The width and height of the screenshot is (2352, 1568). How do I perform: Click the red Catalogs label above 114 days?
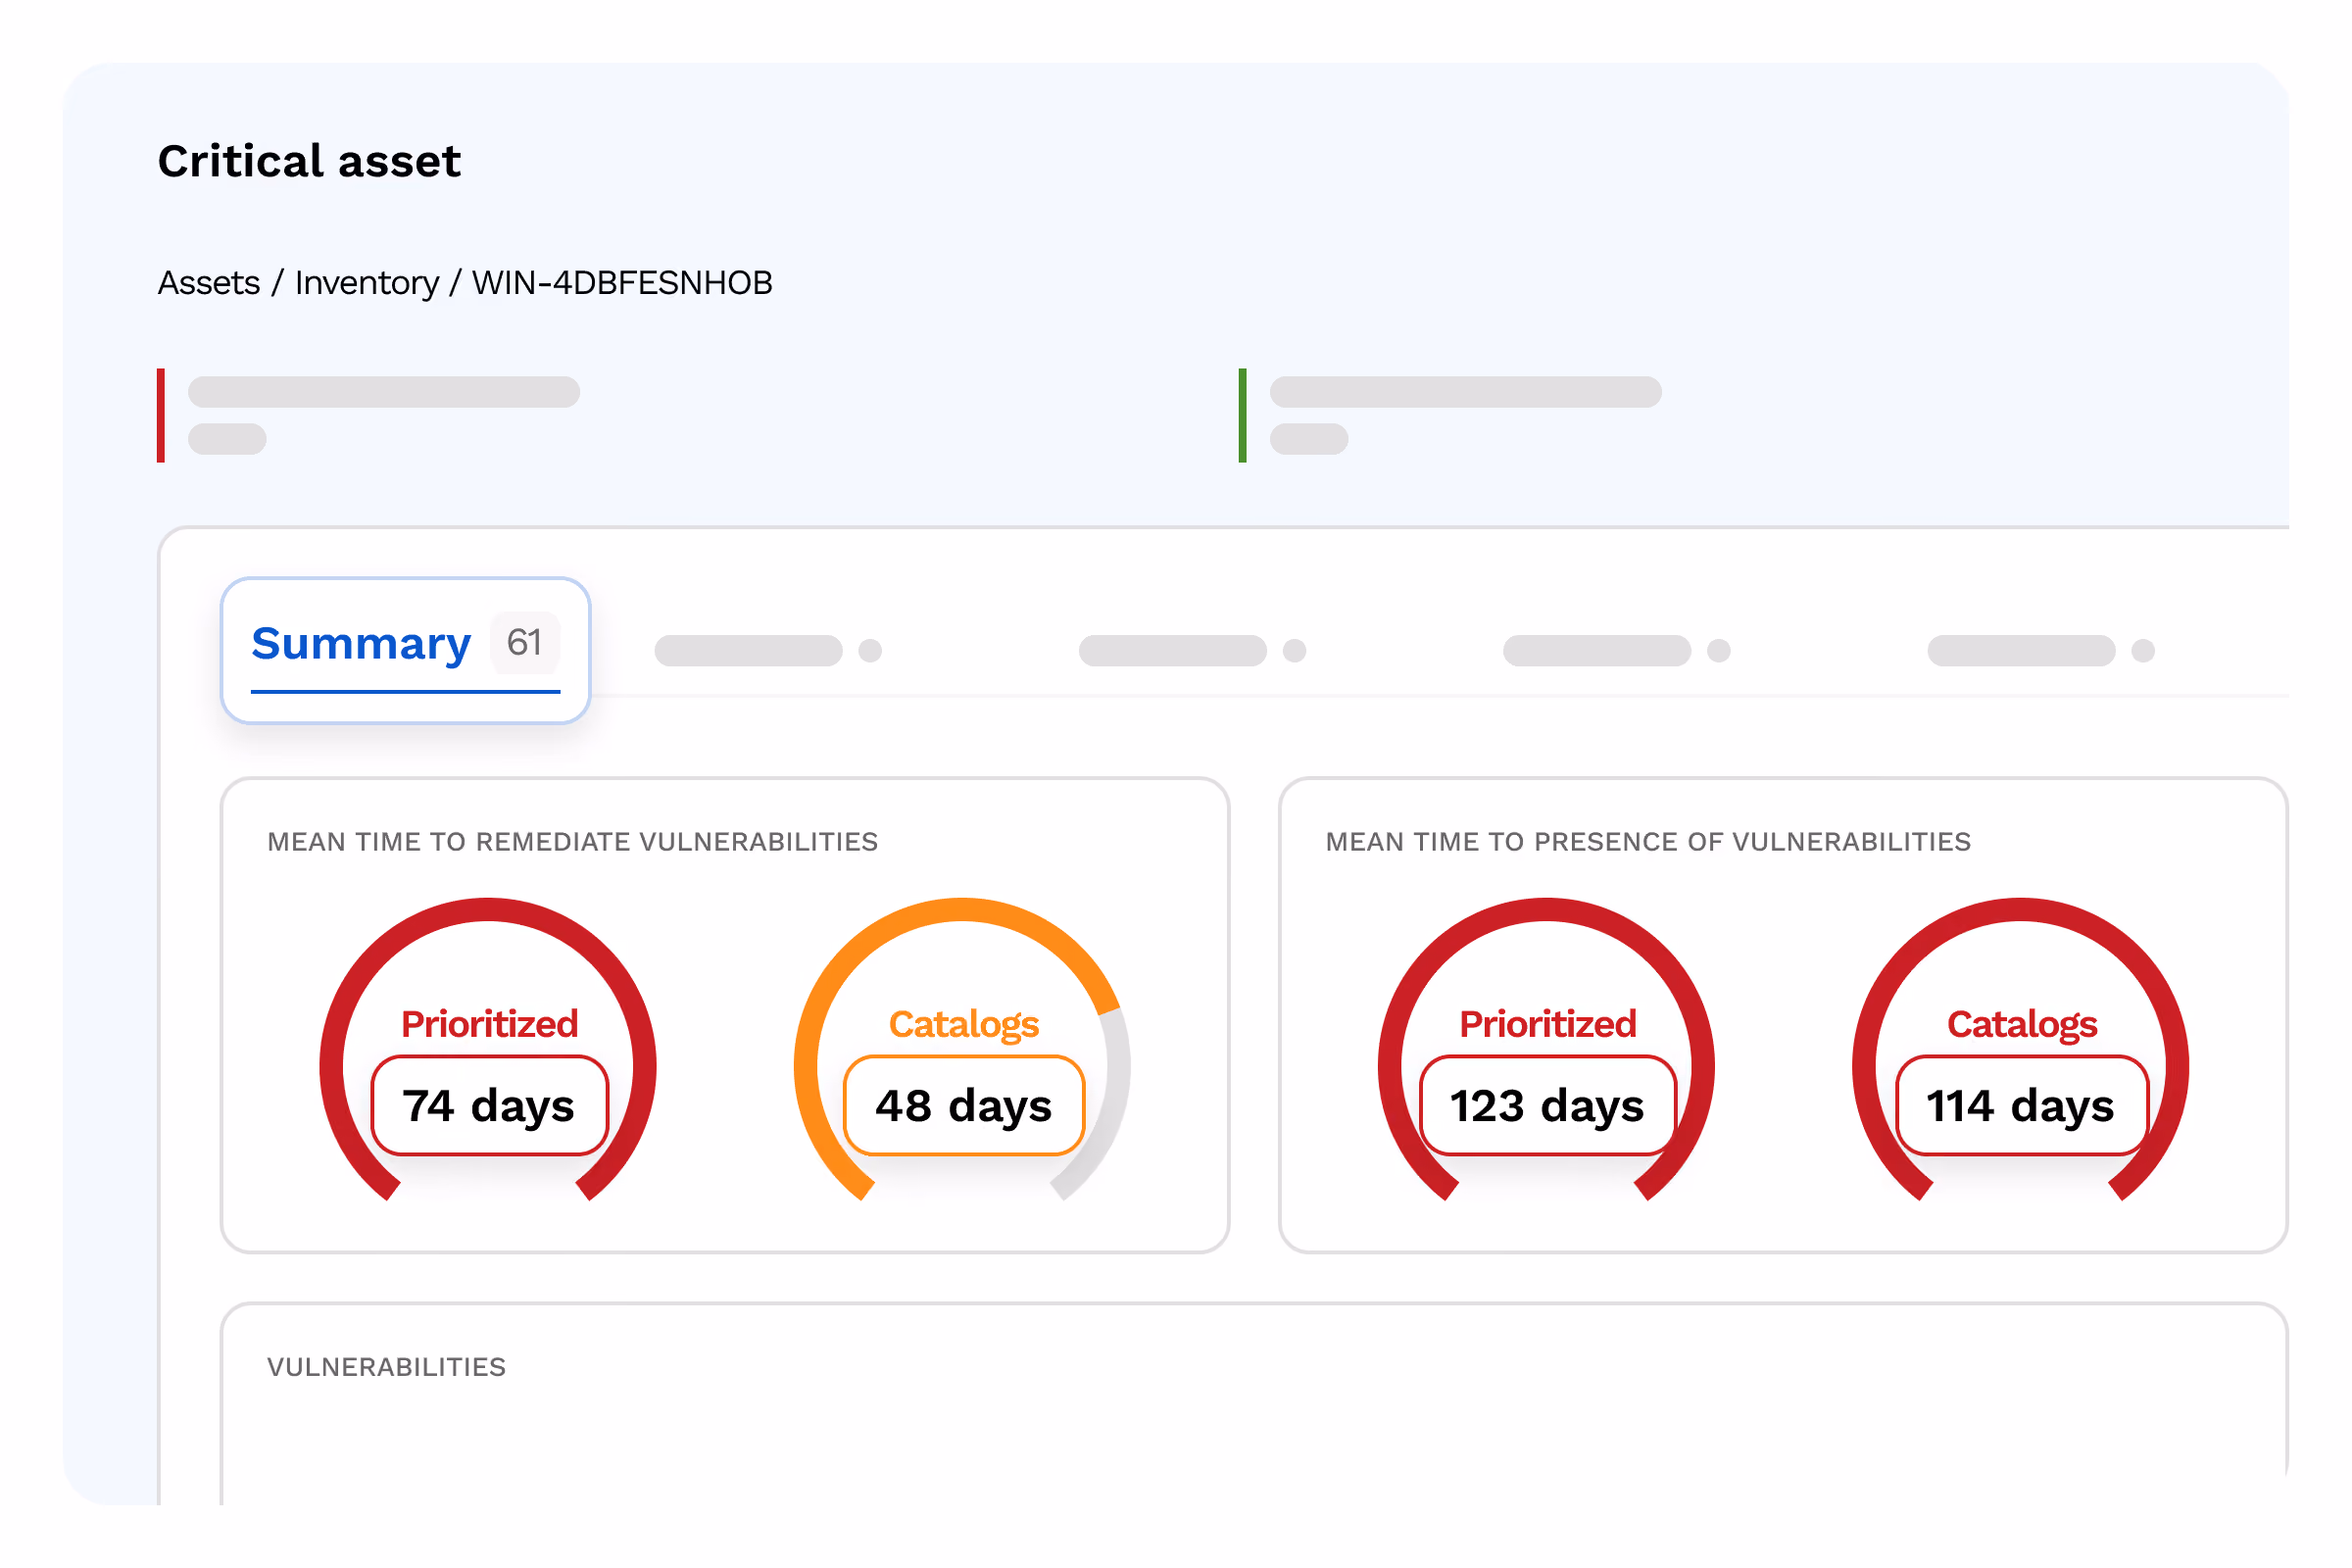pyautogui.click(x=2022, y=1024)
